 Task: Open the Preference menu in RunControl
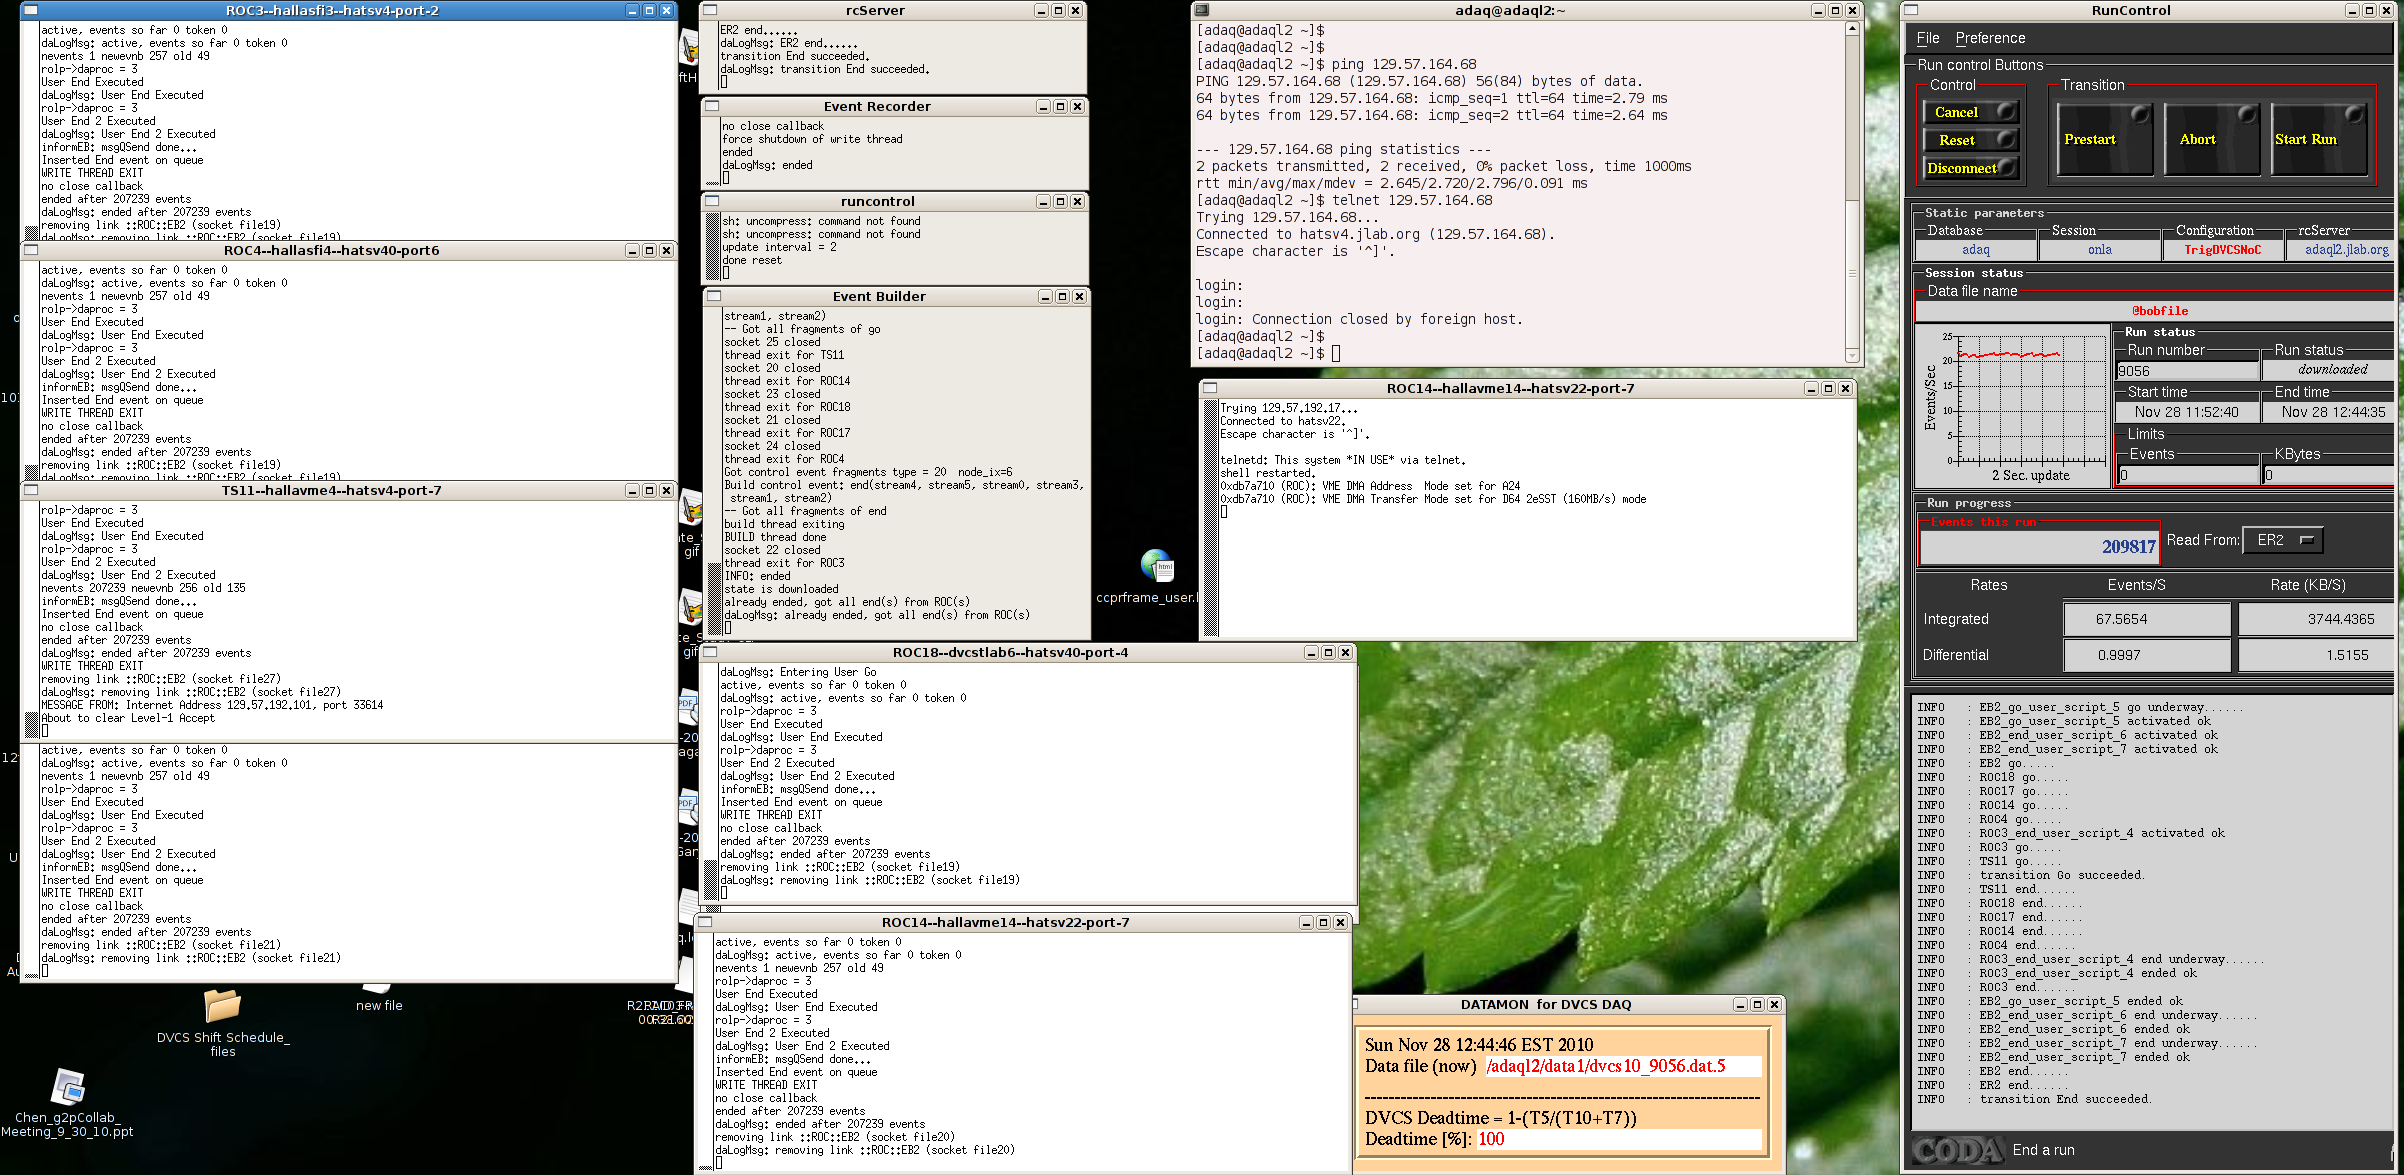(x=1990, y=38)
